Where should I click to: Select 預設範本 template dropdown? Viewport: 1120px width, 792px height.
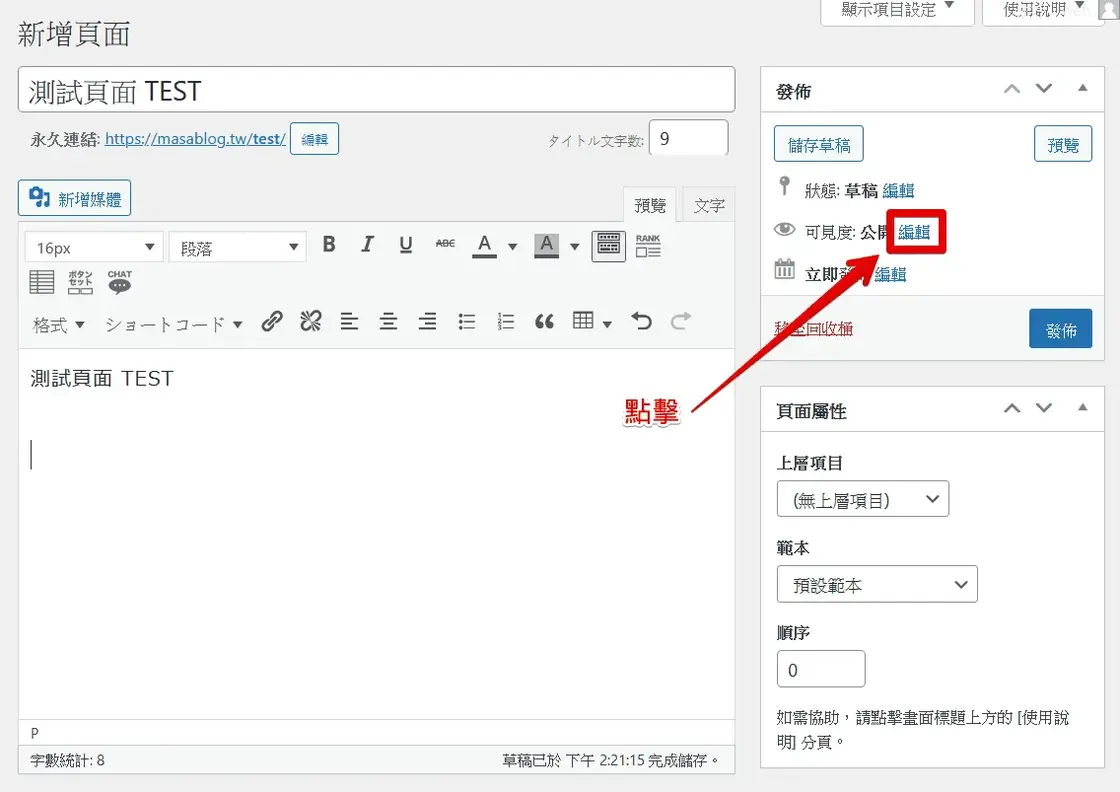tap(877, 584)
